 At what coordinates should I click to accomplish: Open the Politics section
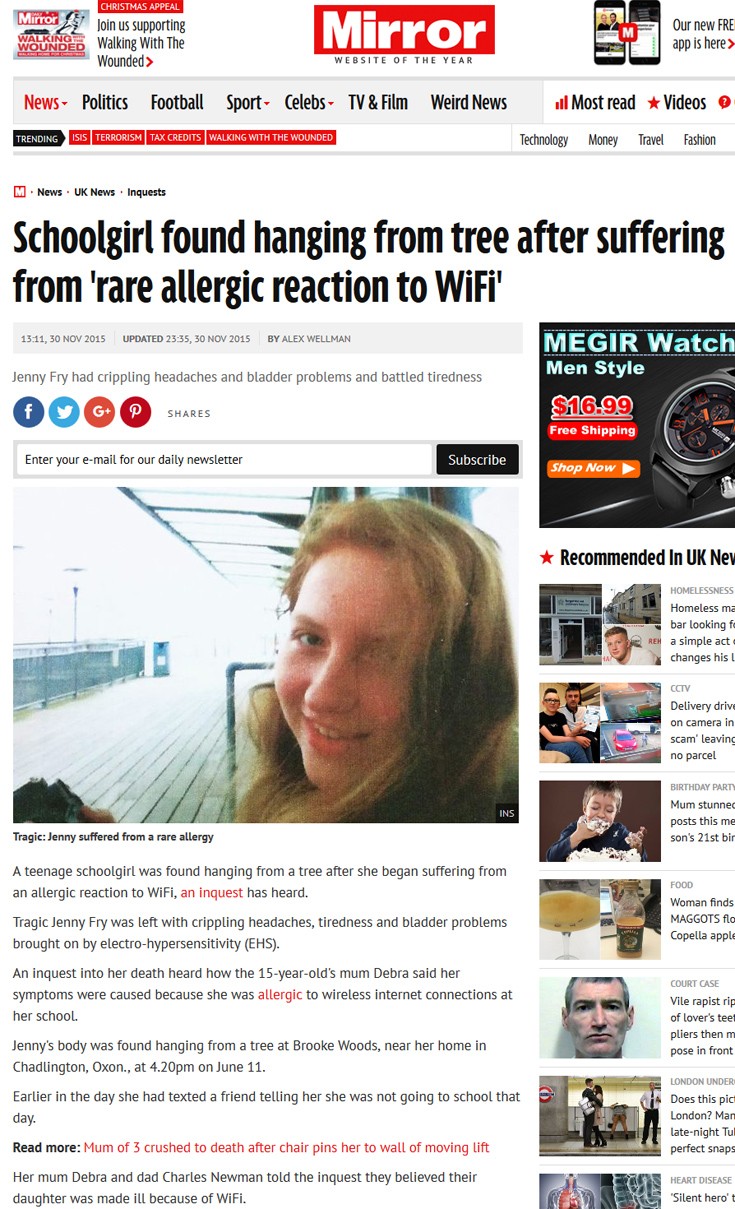pos(105,102)
